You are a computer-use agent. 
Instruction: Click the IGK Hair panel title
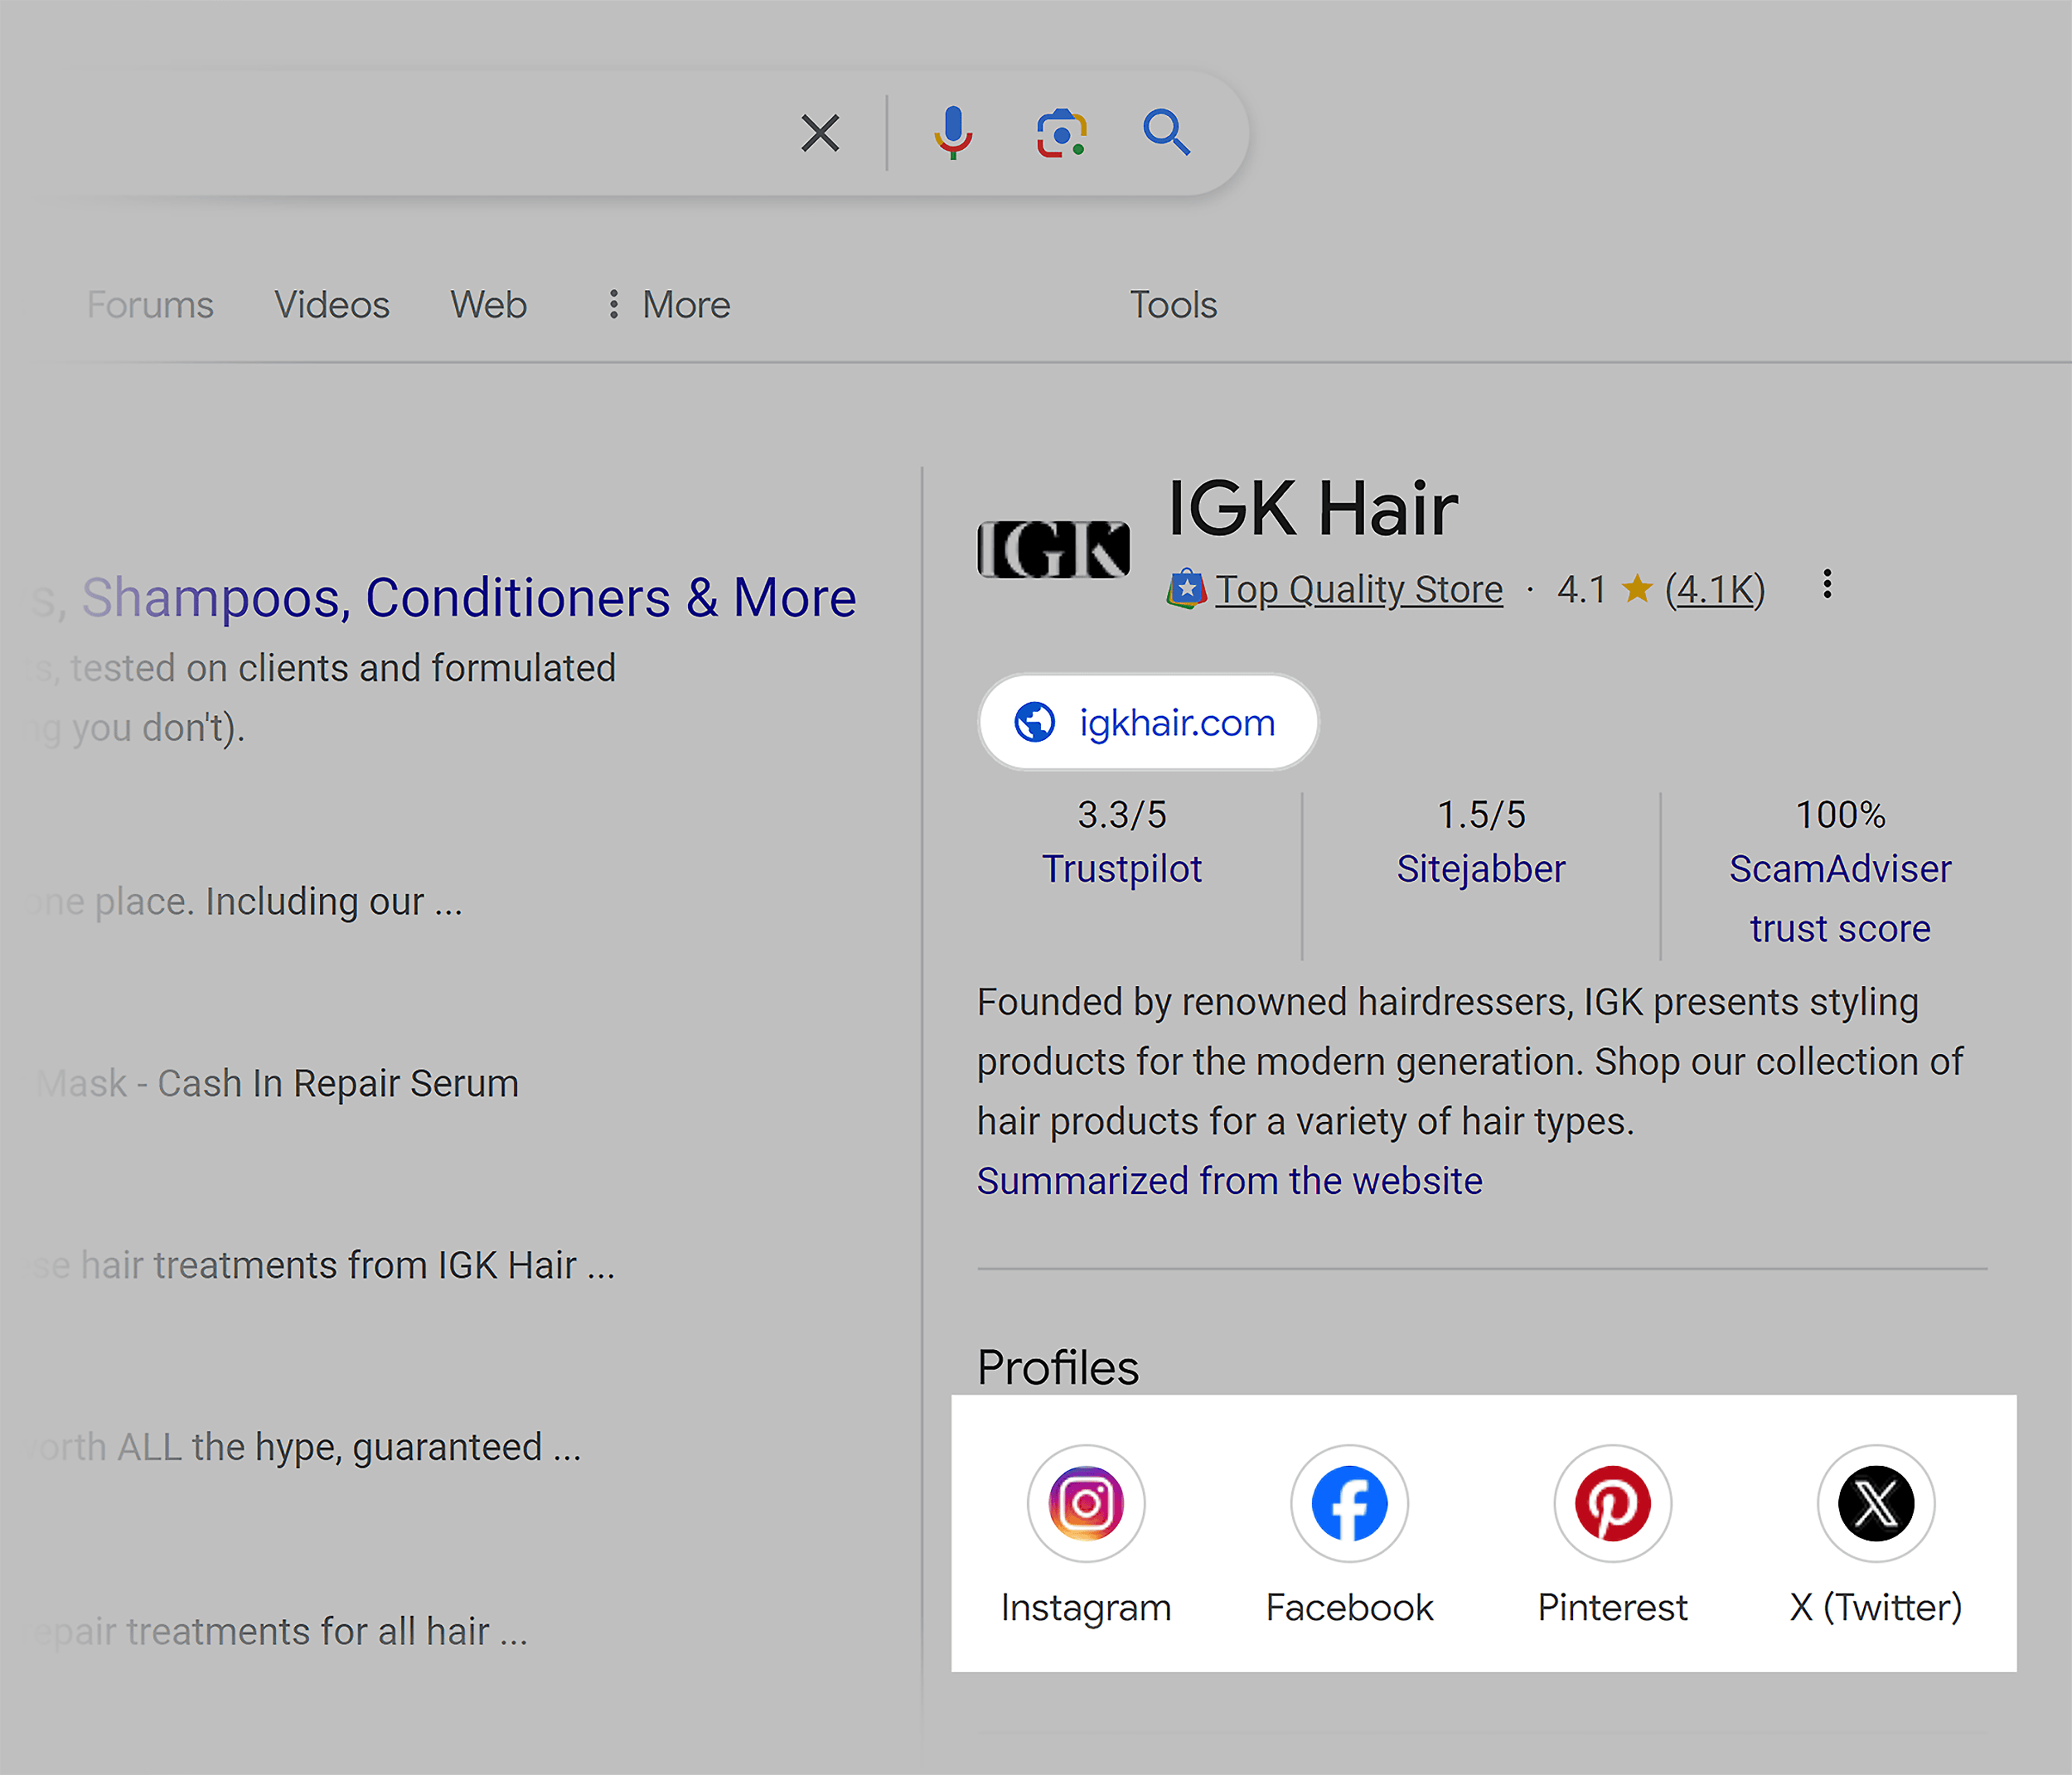click(x=1313, y=508)
